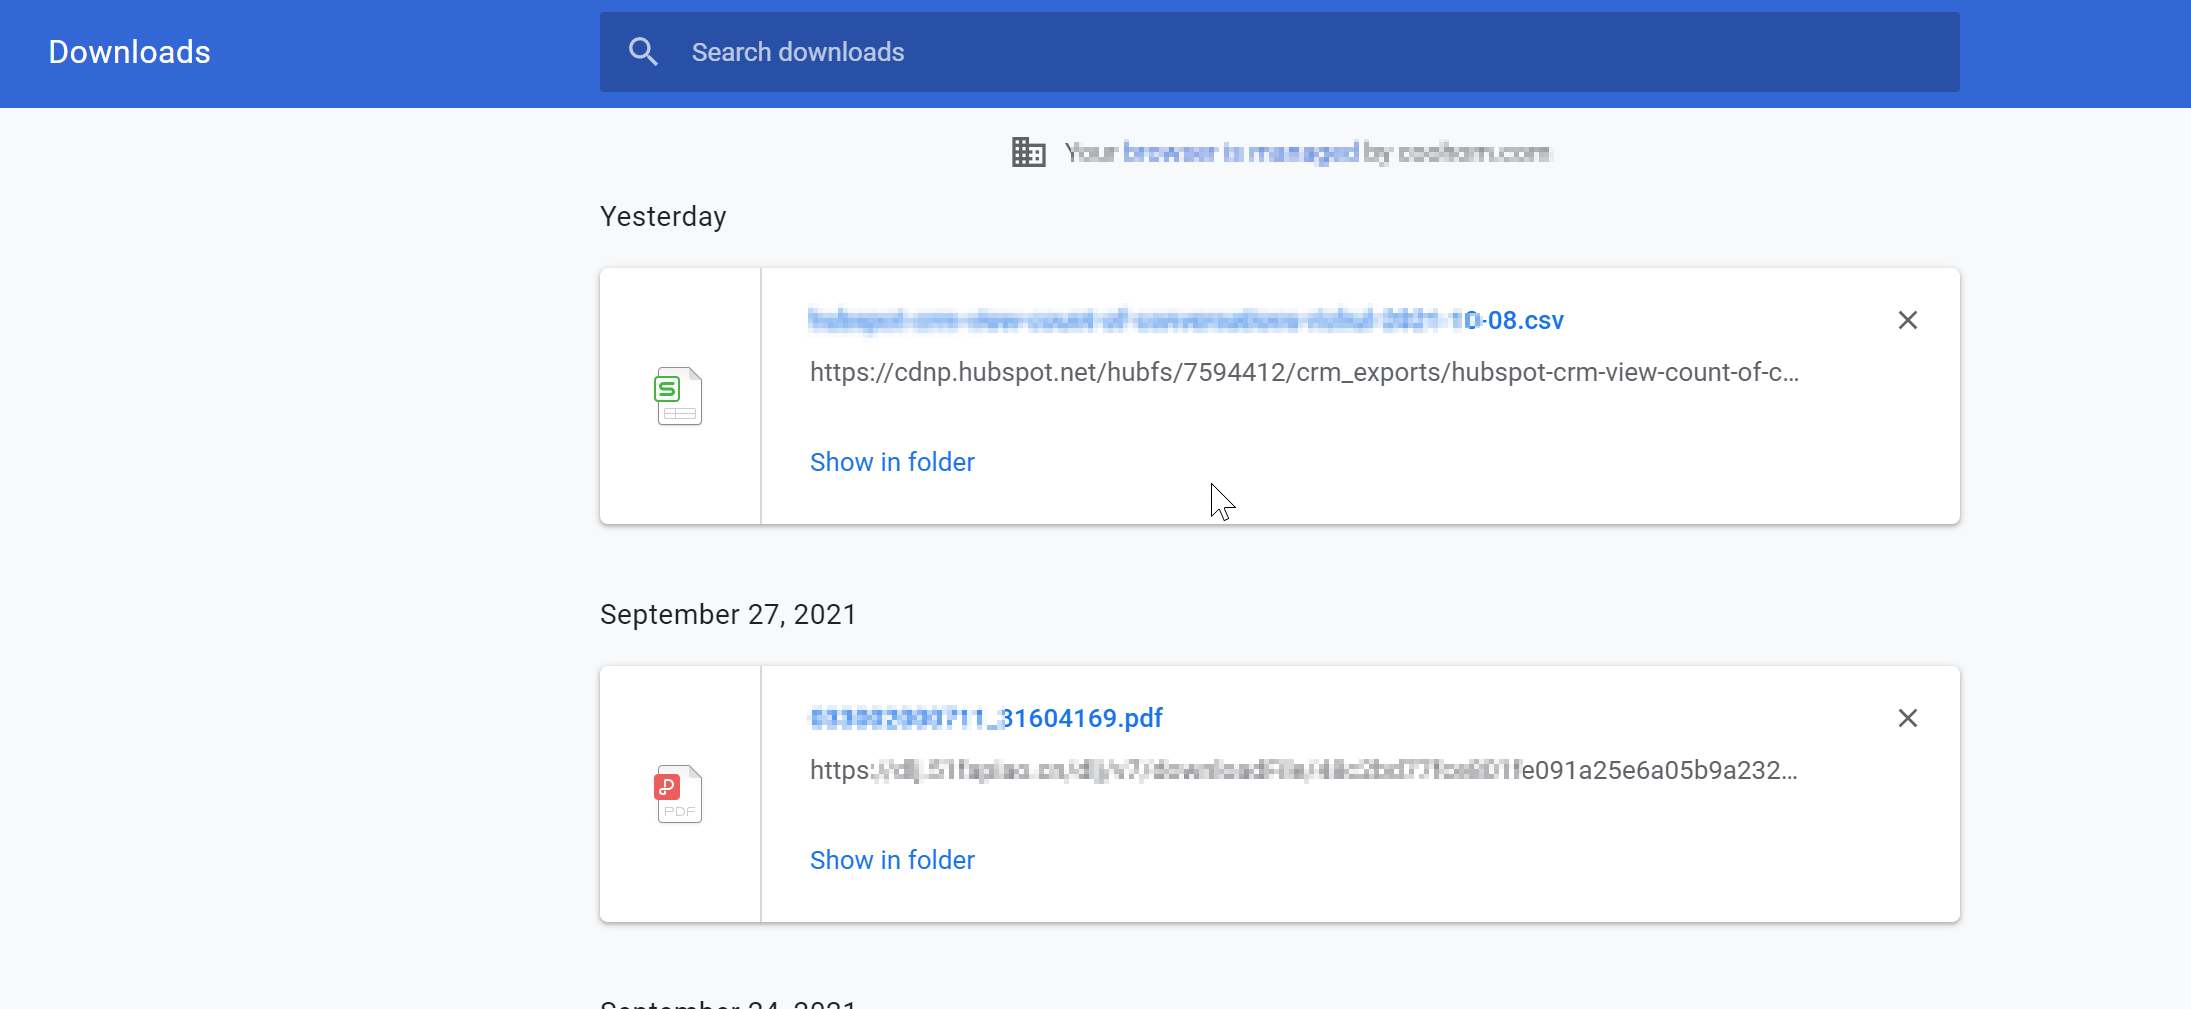Show the CSV file in folder
Image resolution: width=2191 pixels, height=1009 pixels.
tap(892, 462)
